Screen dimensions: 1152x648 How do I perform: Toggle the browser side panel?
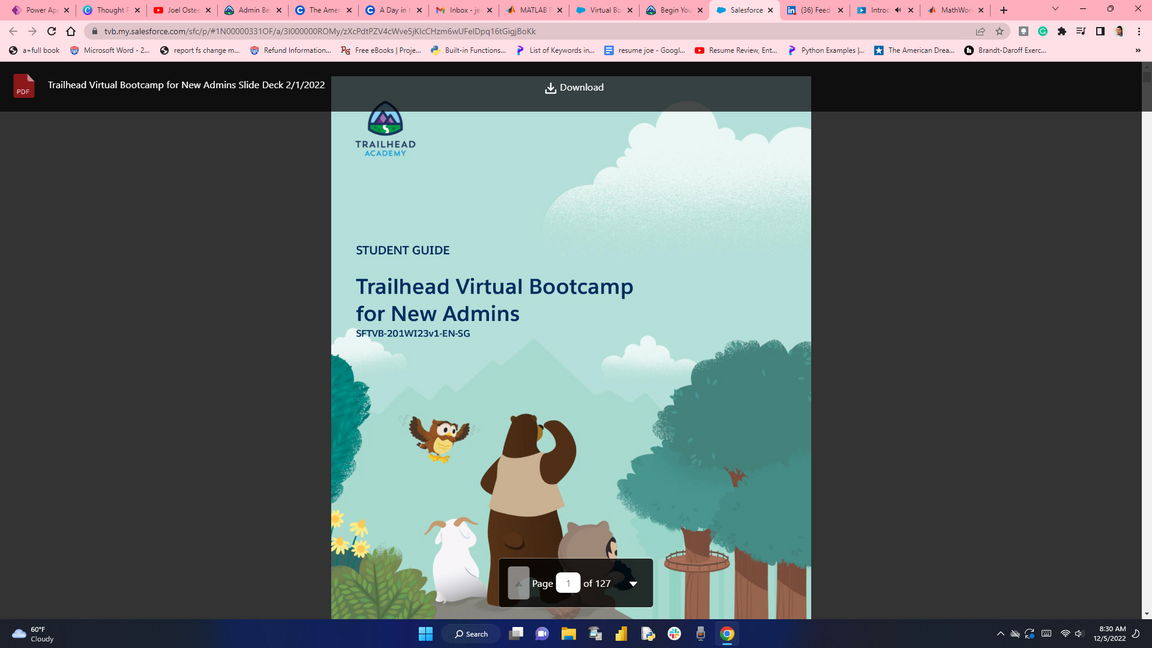[1100, 32]
